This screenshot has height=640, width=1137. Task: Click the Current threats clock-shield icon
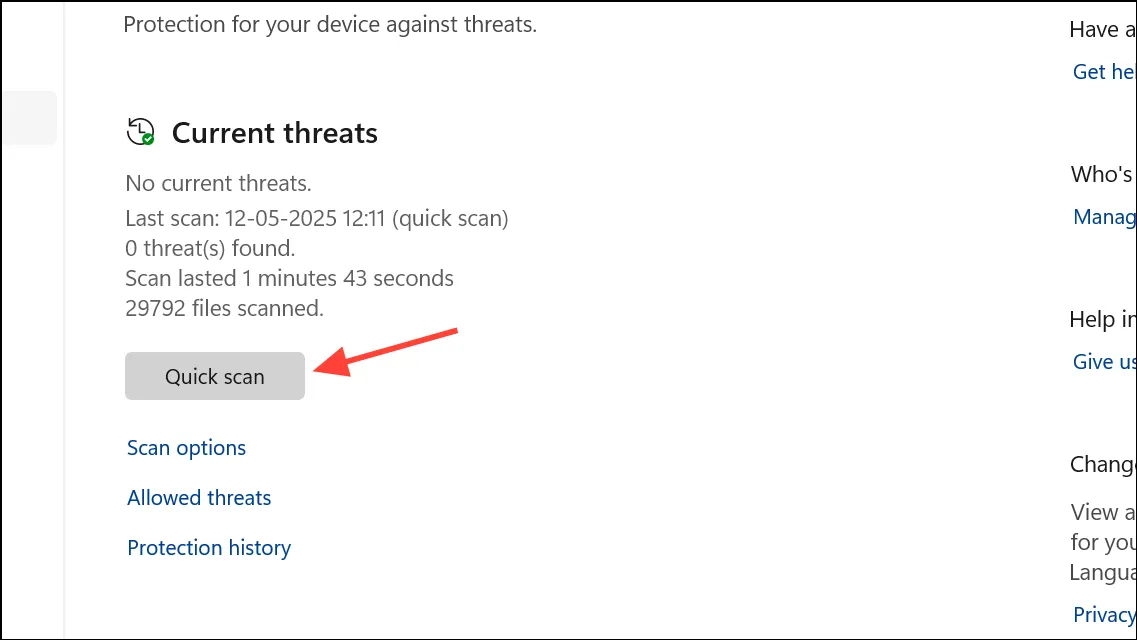141,132
